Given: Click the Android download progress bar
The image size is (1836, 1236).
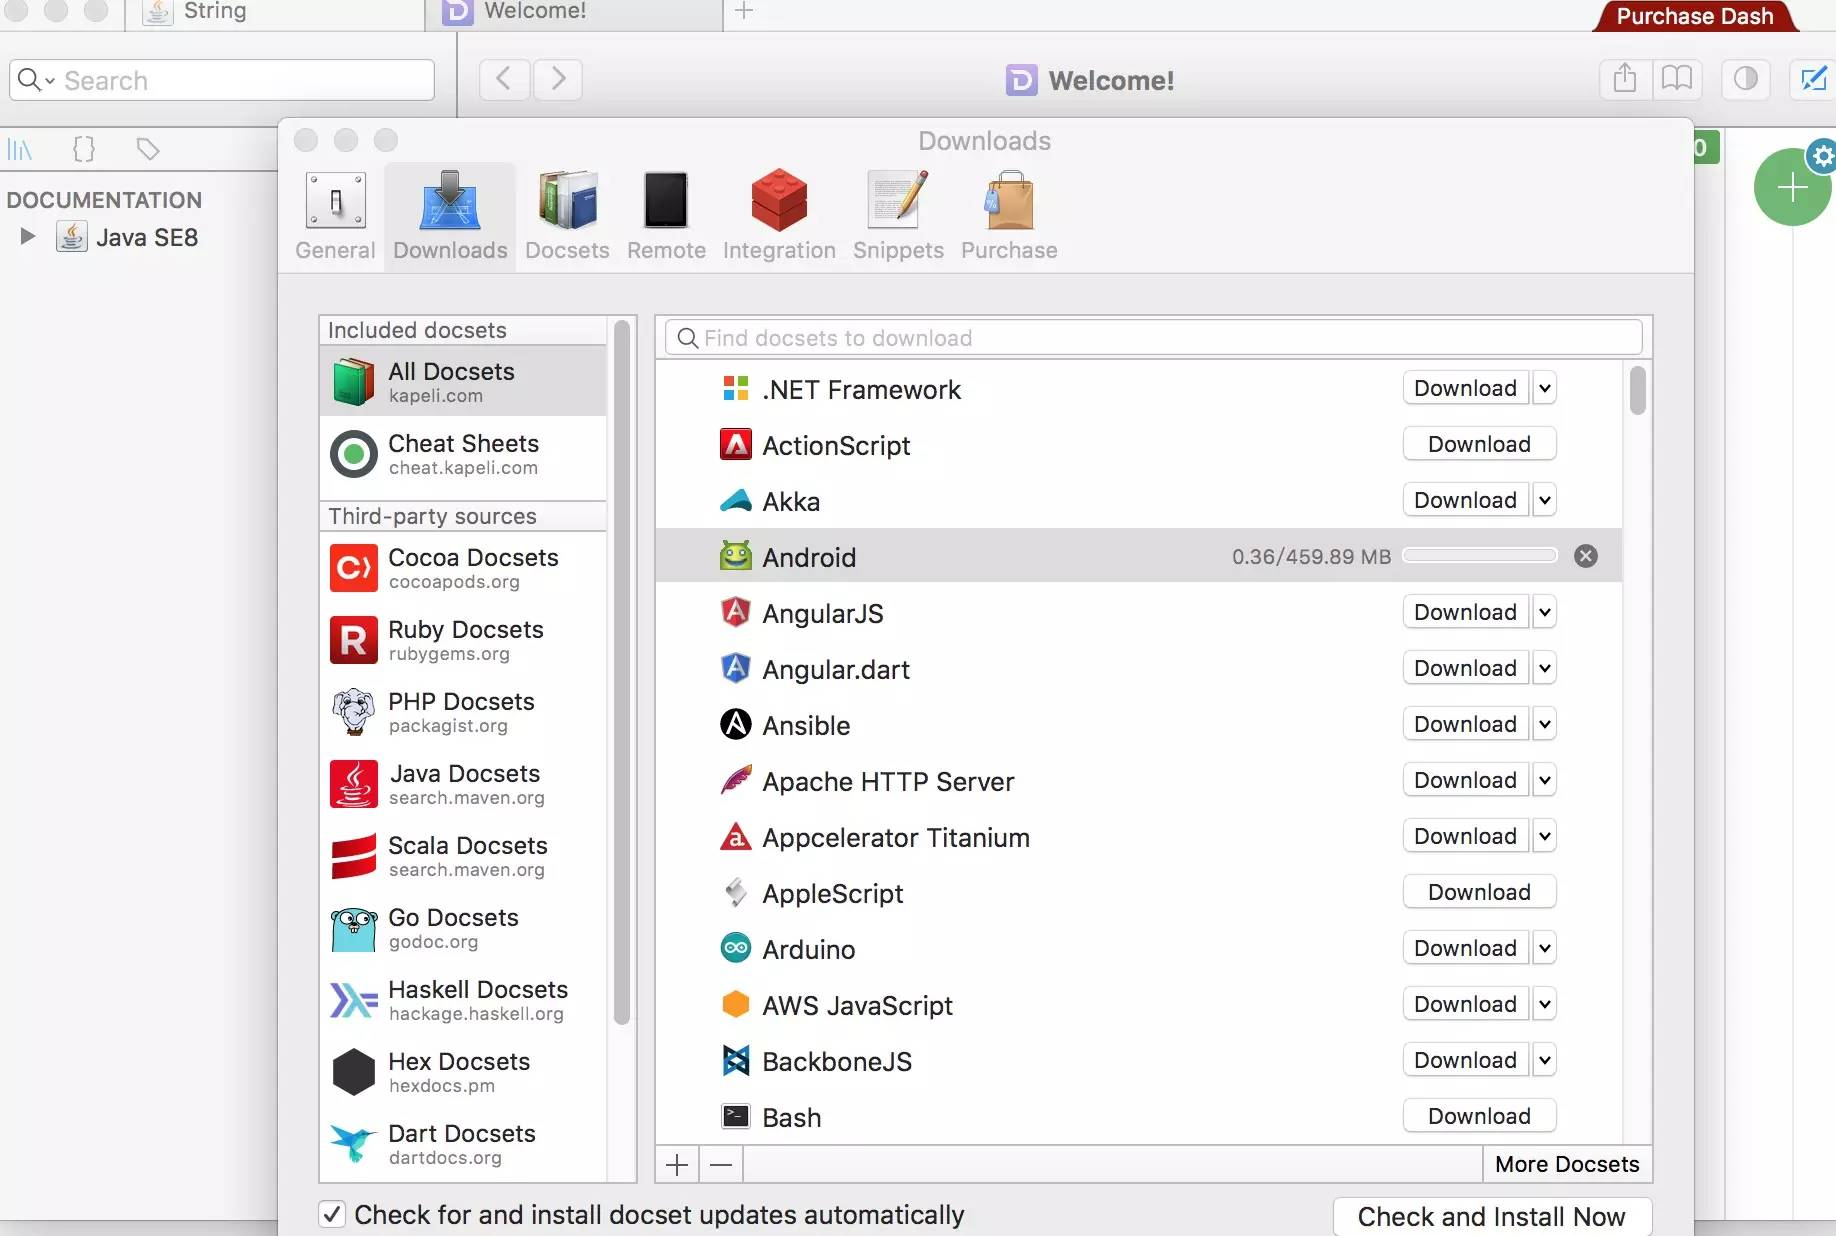Looking at the screenshot, I should pyautogui.click(x=1480, y=555).
